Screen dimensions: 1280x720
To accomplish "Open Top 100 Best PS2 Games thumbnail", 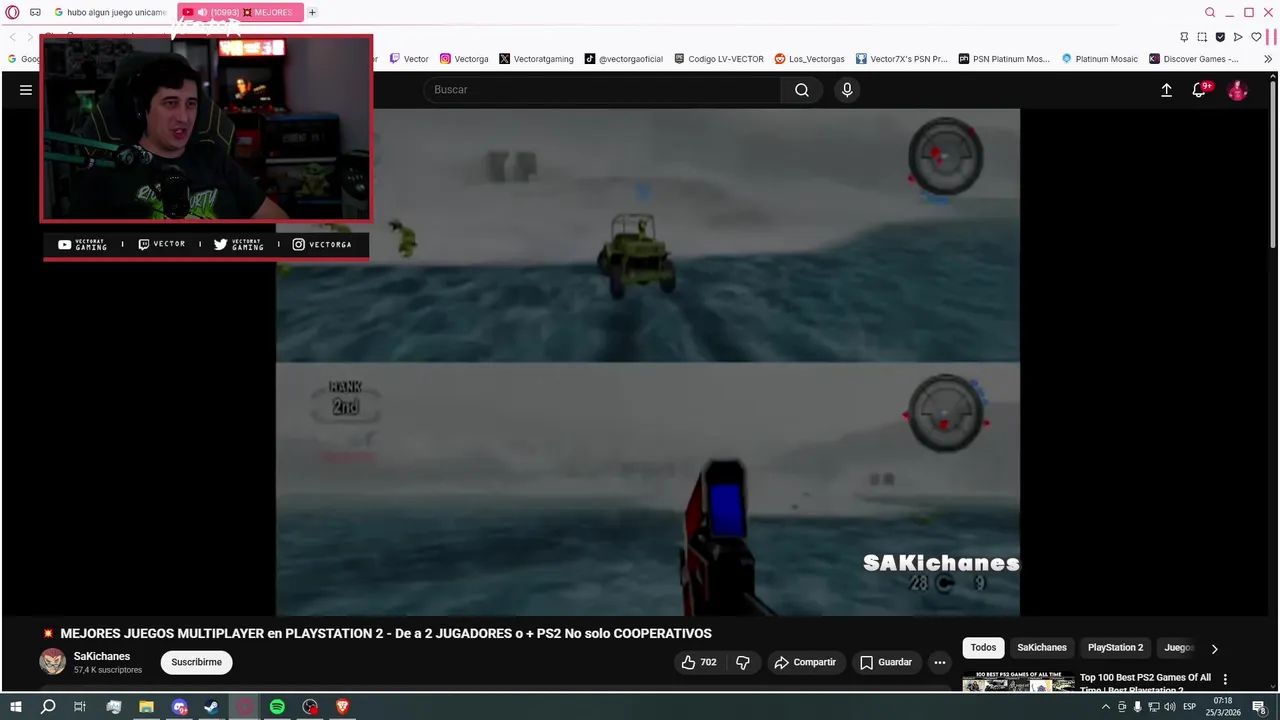I will pyautogui.click(x=1018, y=682).
